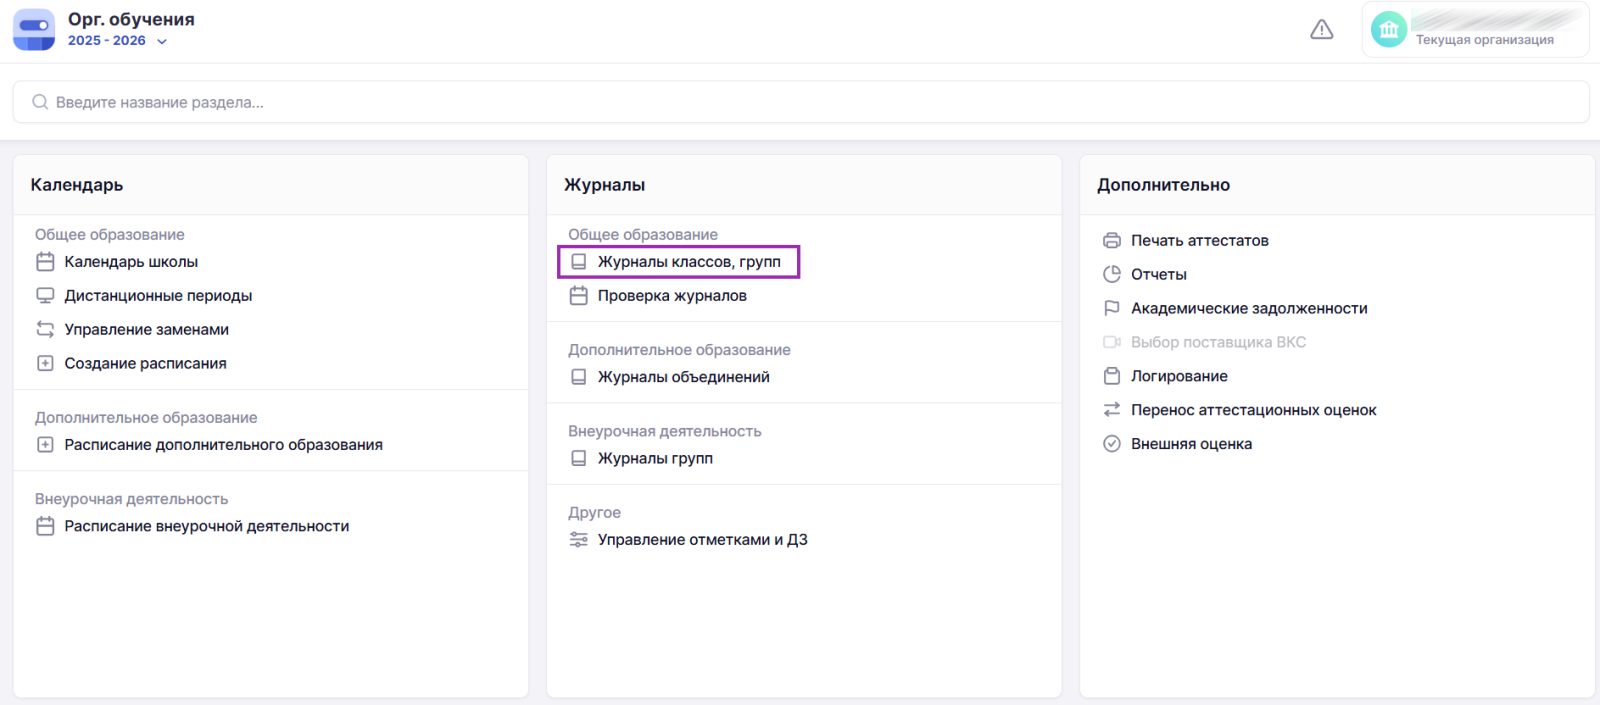Viewport: 1600px width, 705px height.
Task: Open Внешняя оценка
Action: (1191, 444)
